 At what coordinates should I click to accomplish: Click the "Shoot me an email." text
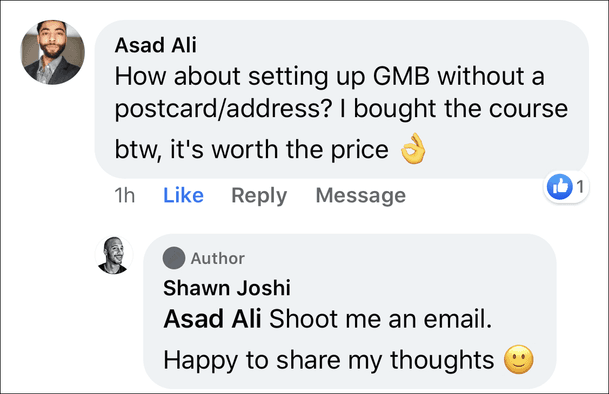(x=381, y=319)
